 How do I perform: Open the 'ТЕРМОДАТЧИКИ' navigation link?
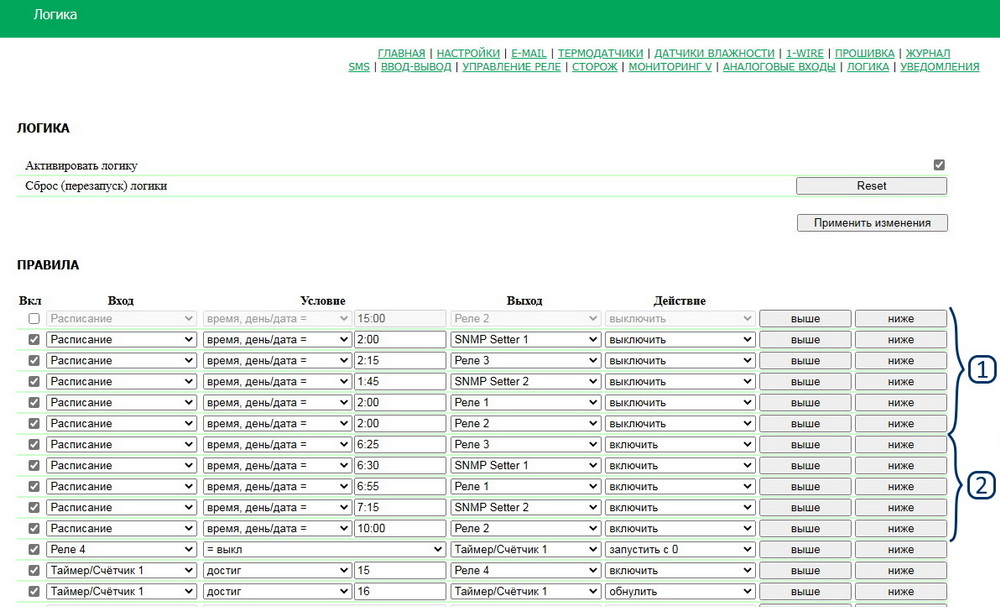coord(600,53)
